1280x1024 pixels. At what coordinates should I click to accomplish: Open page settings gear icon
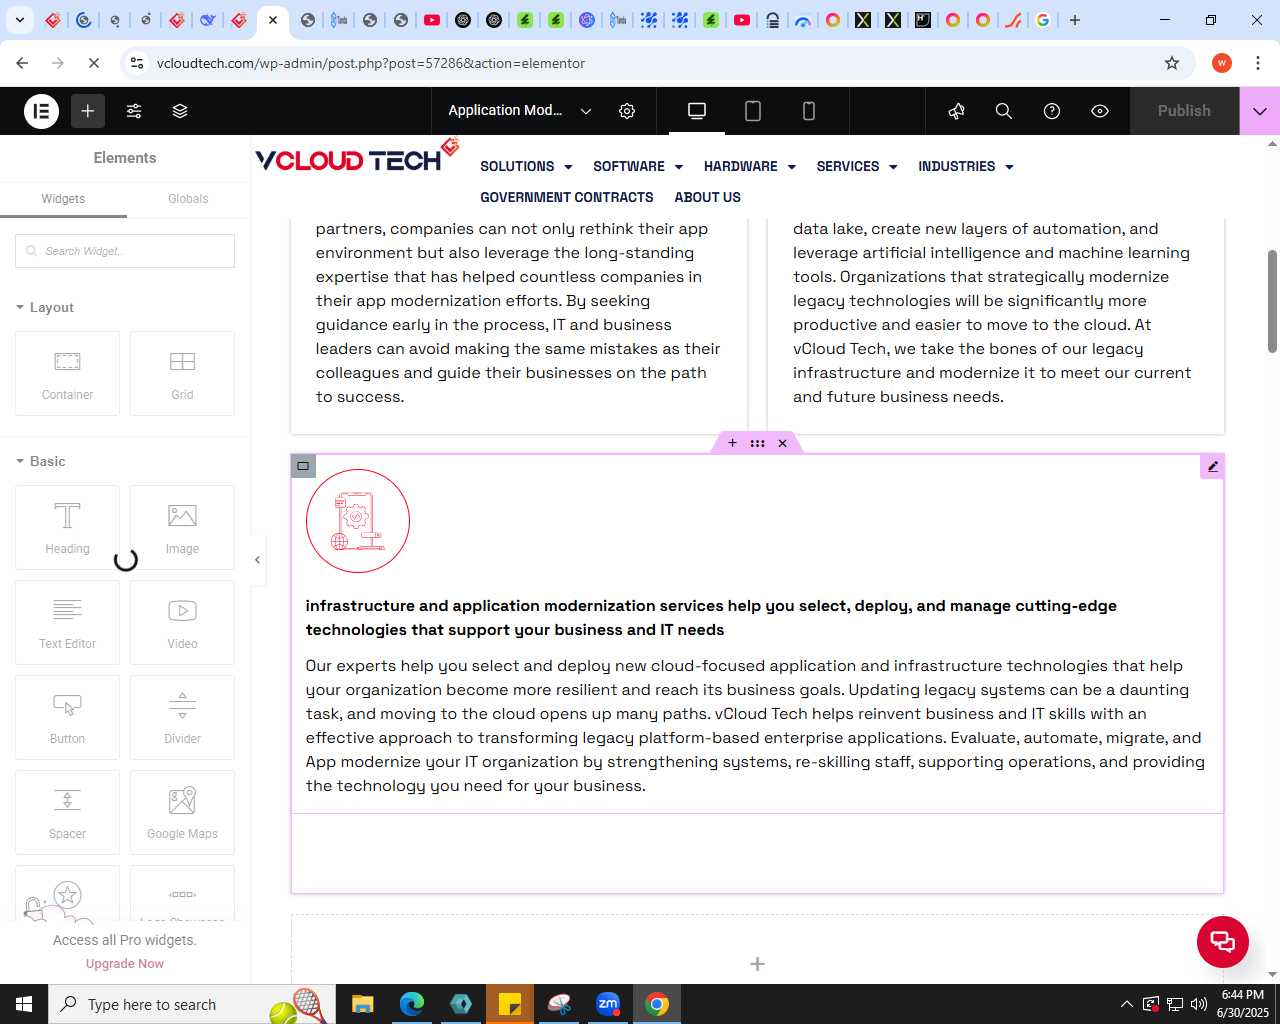click(627, 111)
